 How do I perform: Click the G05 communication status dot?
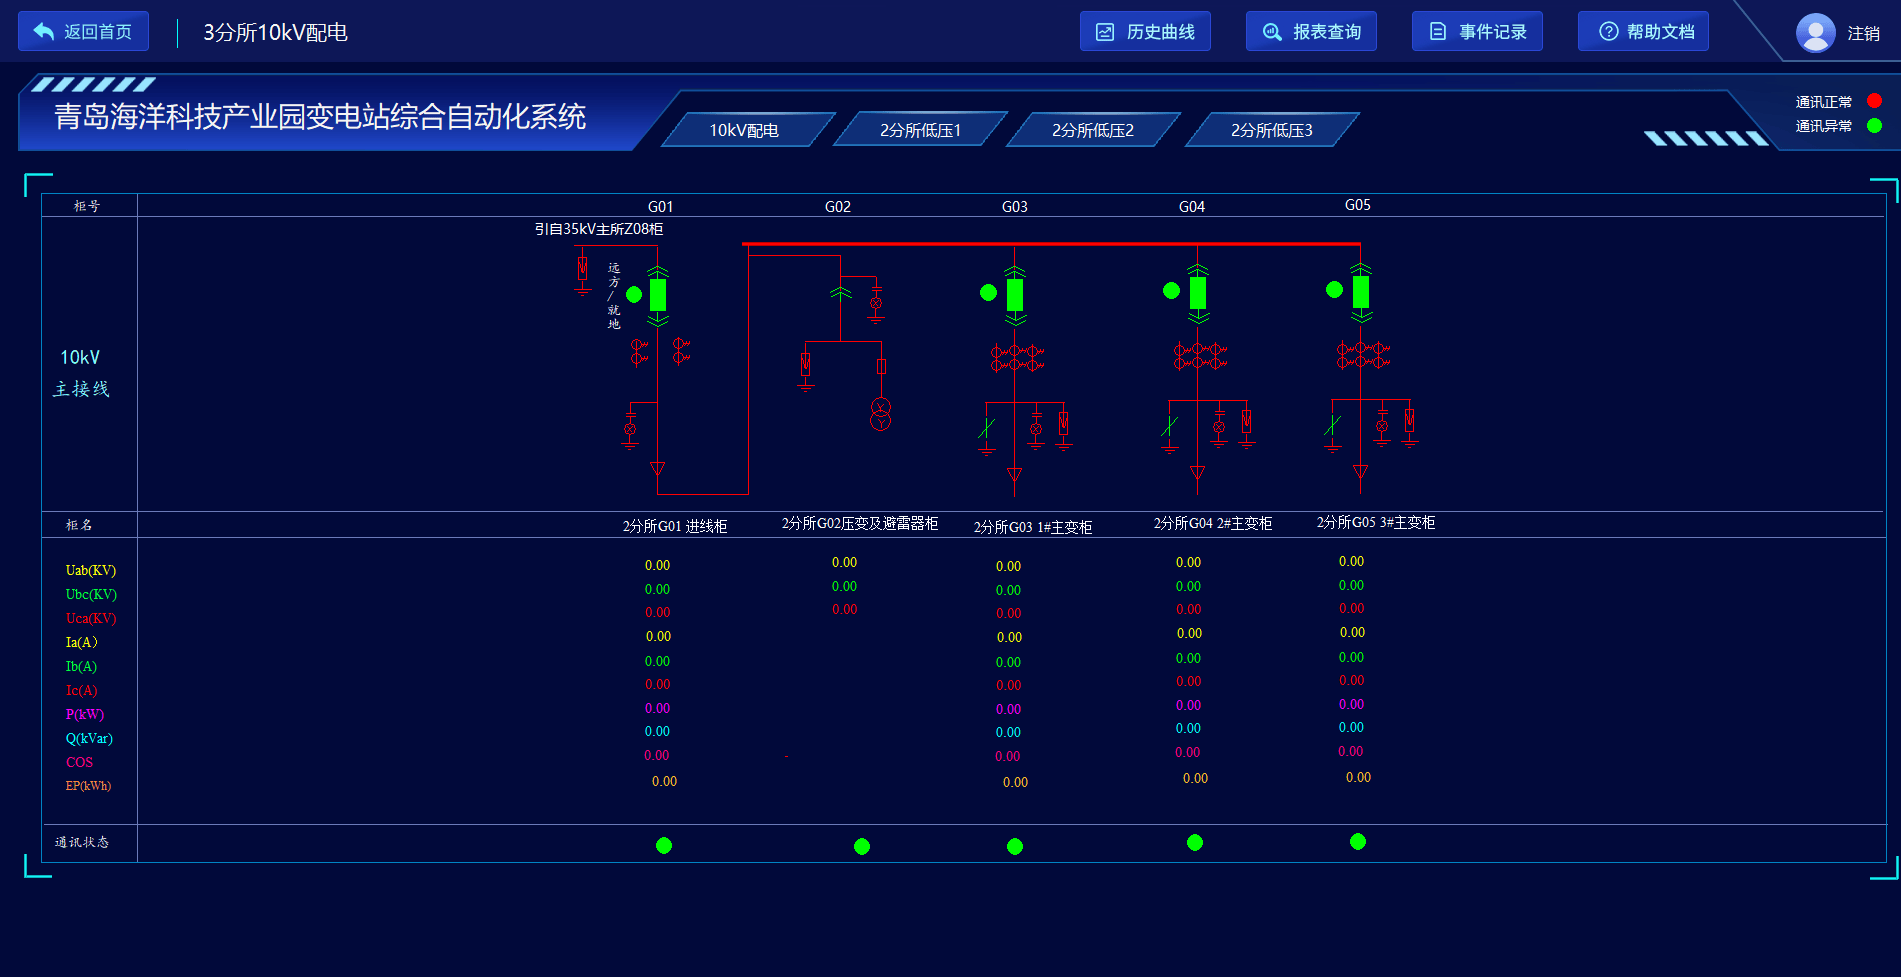[1358, 841]
